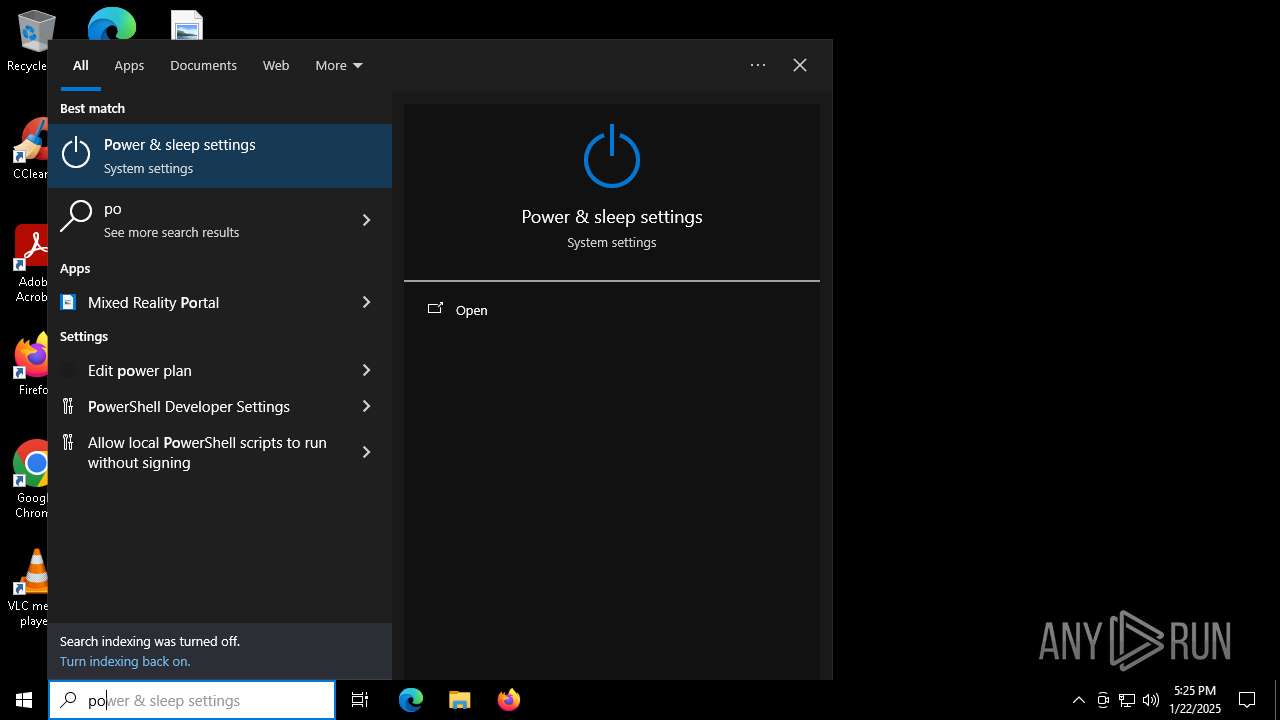Screen dimensions: 1280x720
Task: Launch Microsoft Edge from taskbar
Action: click(x=411, y=700)
